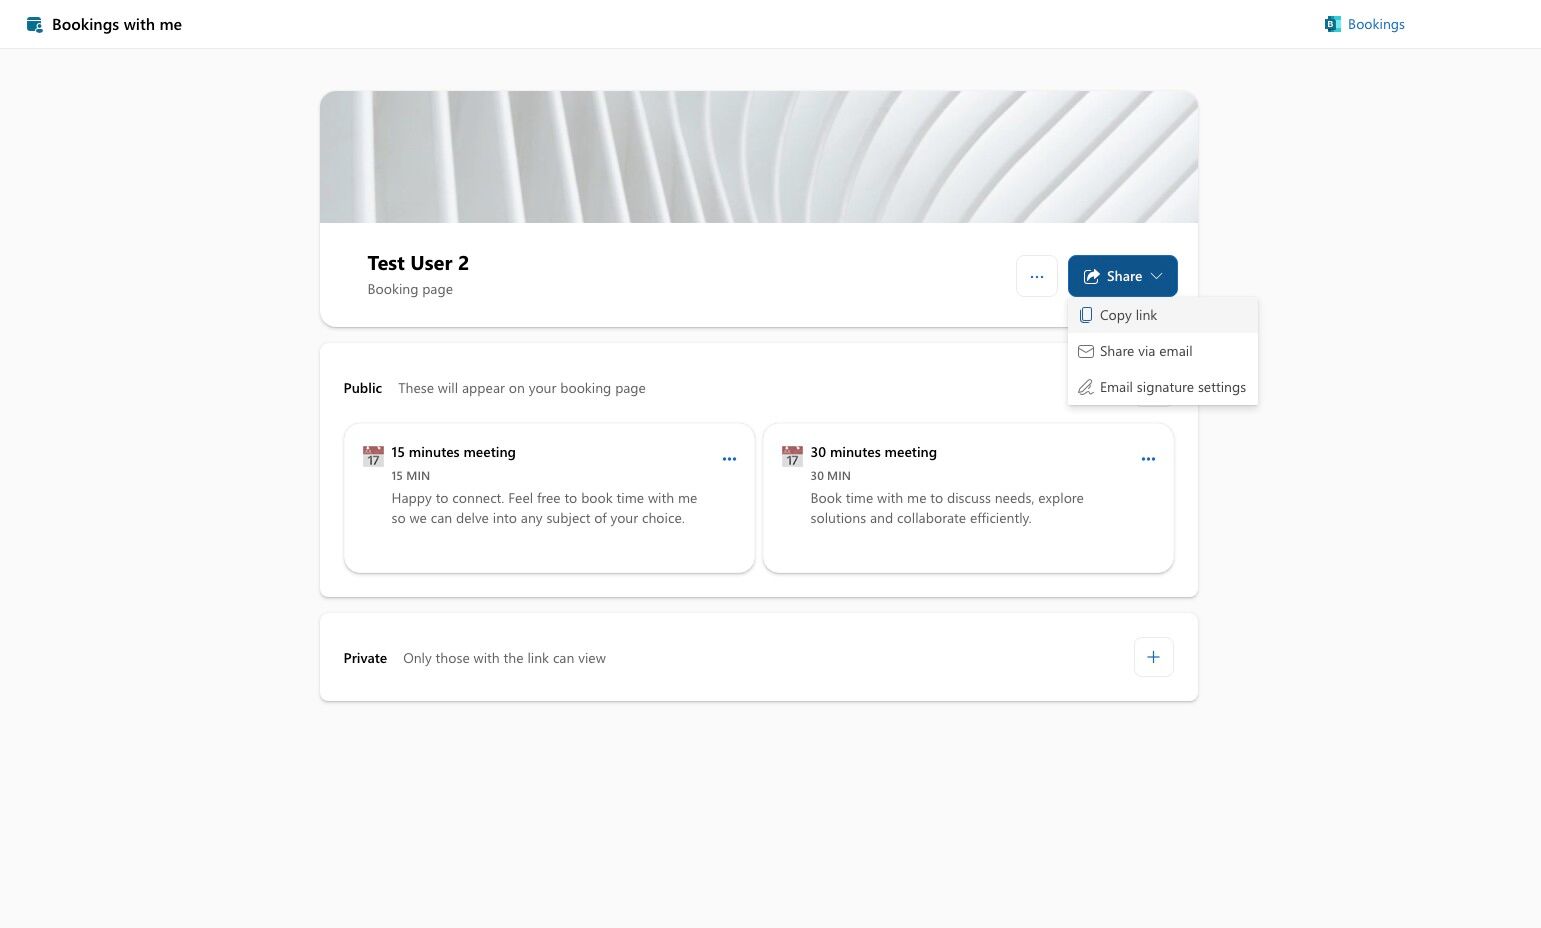Viewport: 1541px width, 928px height.
Task: Click the 15 minutes meeting description text
Action: click(x=543, y=509)
